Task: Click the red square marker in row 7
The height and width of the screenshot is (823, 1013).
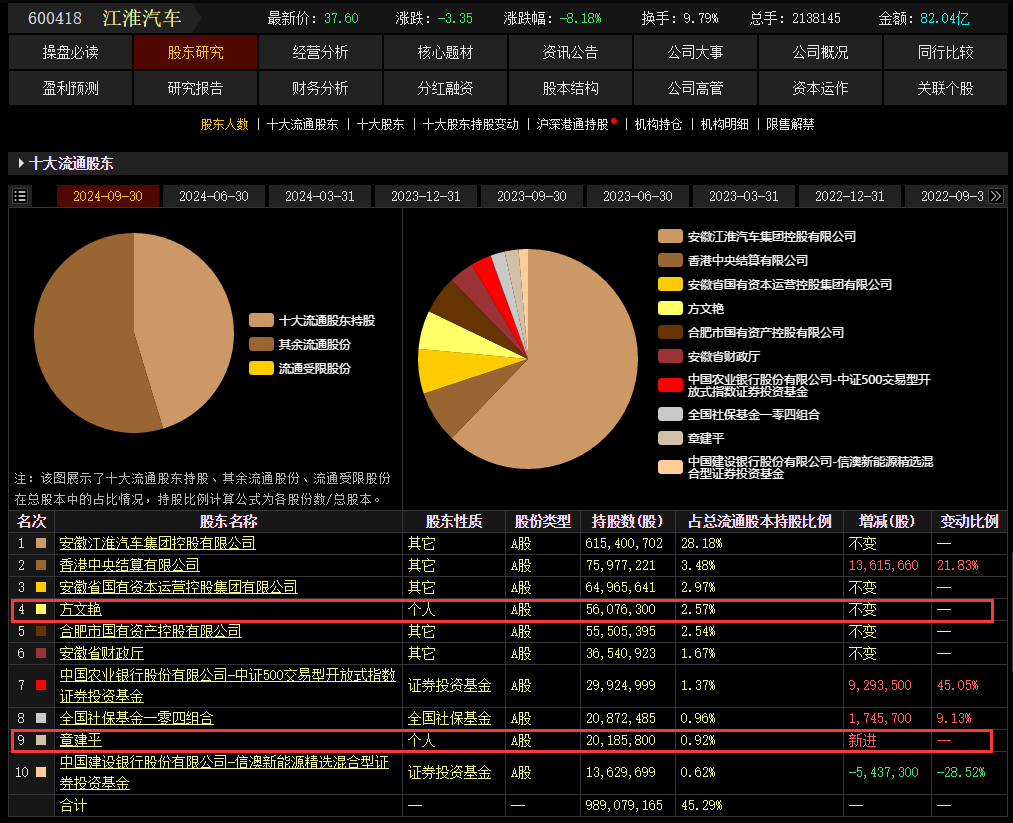Action: [41, 685]
